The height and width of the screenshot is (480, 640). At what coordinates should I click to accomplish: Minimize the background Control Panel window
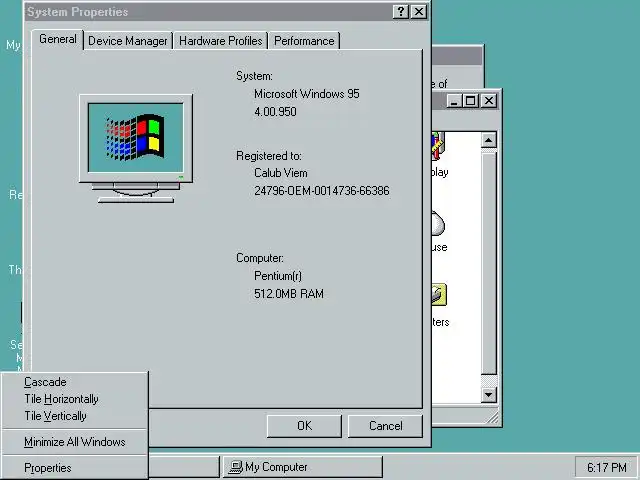click(454, 101)
